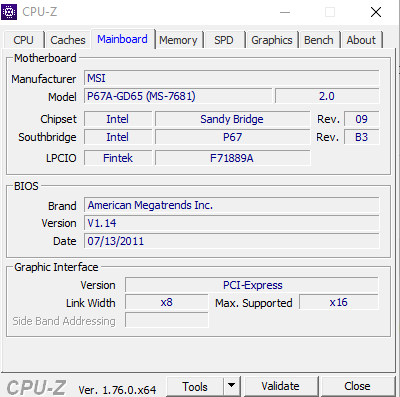Click the Southbridge Rev. value B3
Viewport: 400px width, 397px height.
tap(362, 137)
